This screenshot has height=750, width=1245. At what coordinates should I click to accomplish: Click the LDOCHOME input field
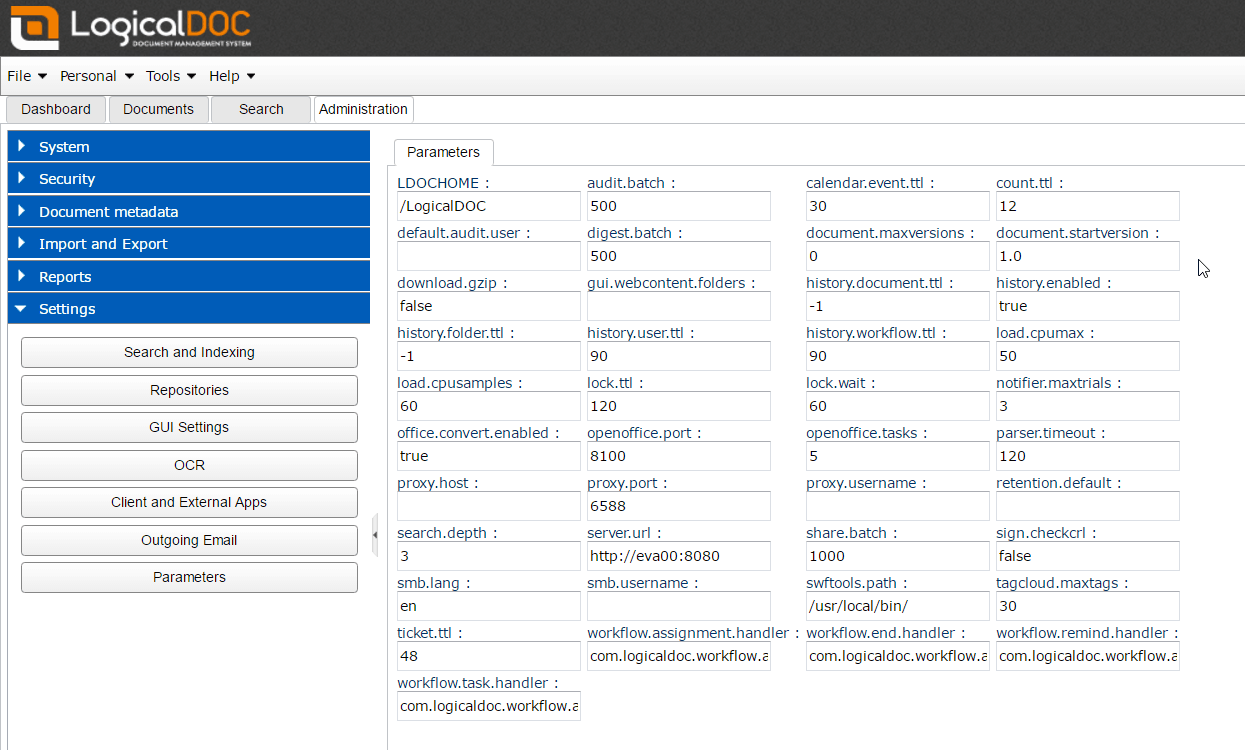pyautogui.click(x=488, y=206)
